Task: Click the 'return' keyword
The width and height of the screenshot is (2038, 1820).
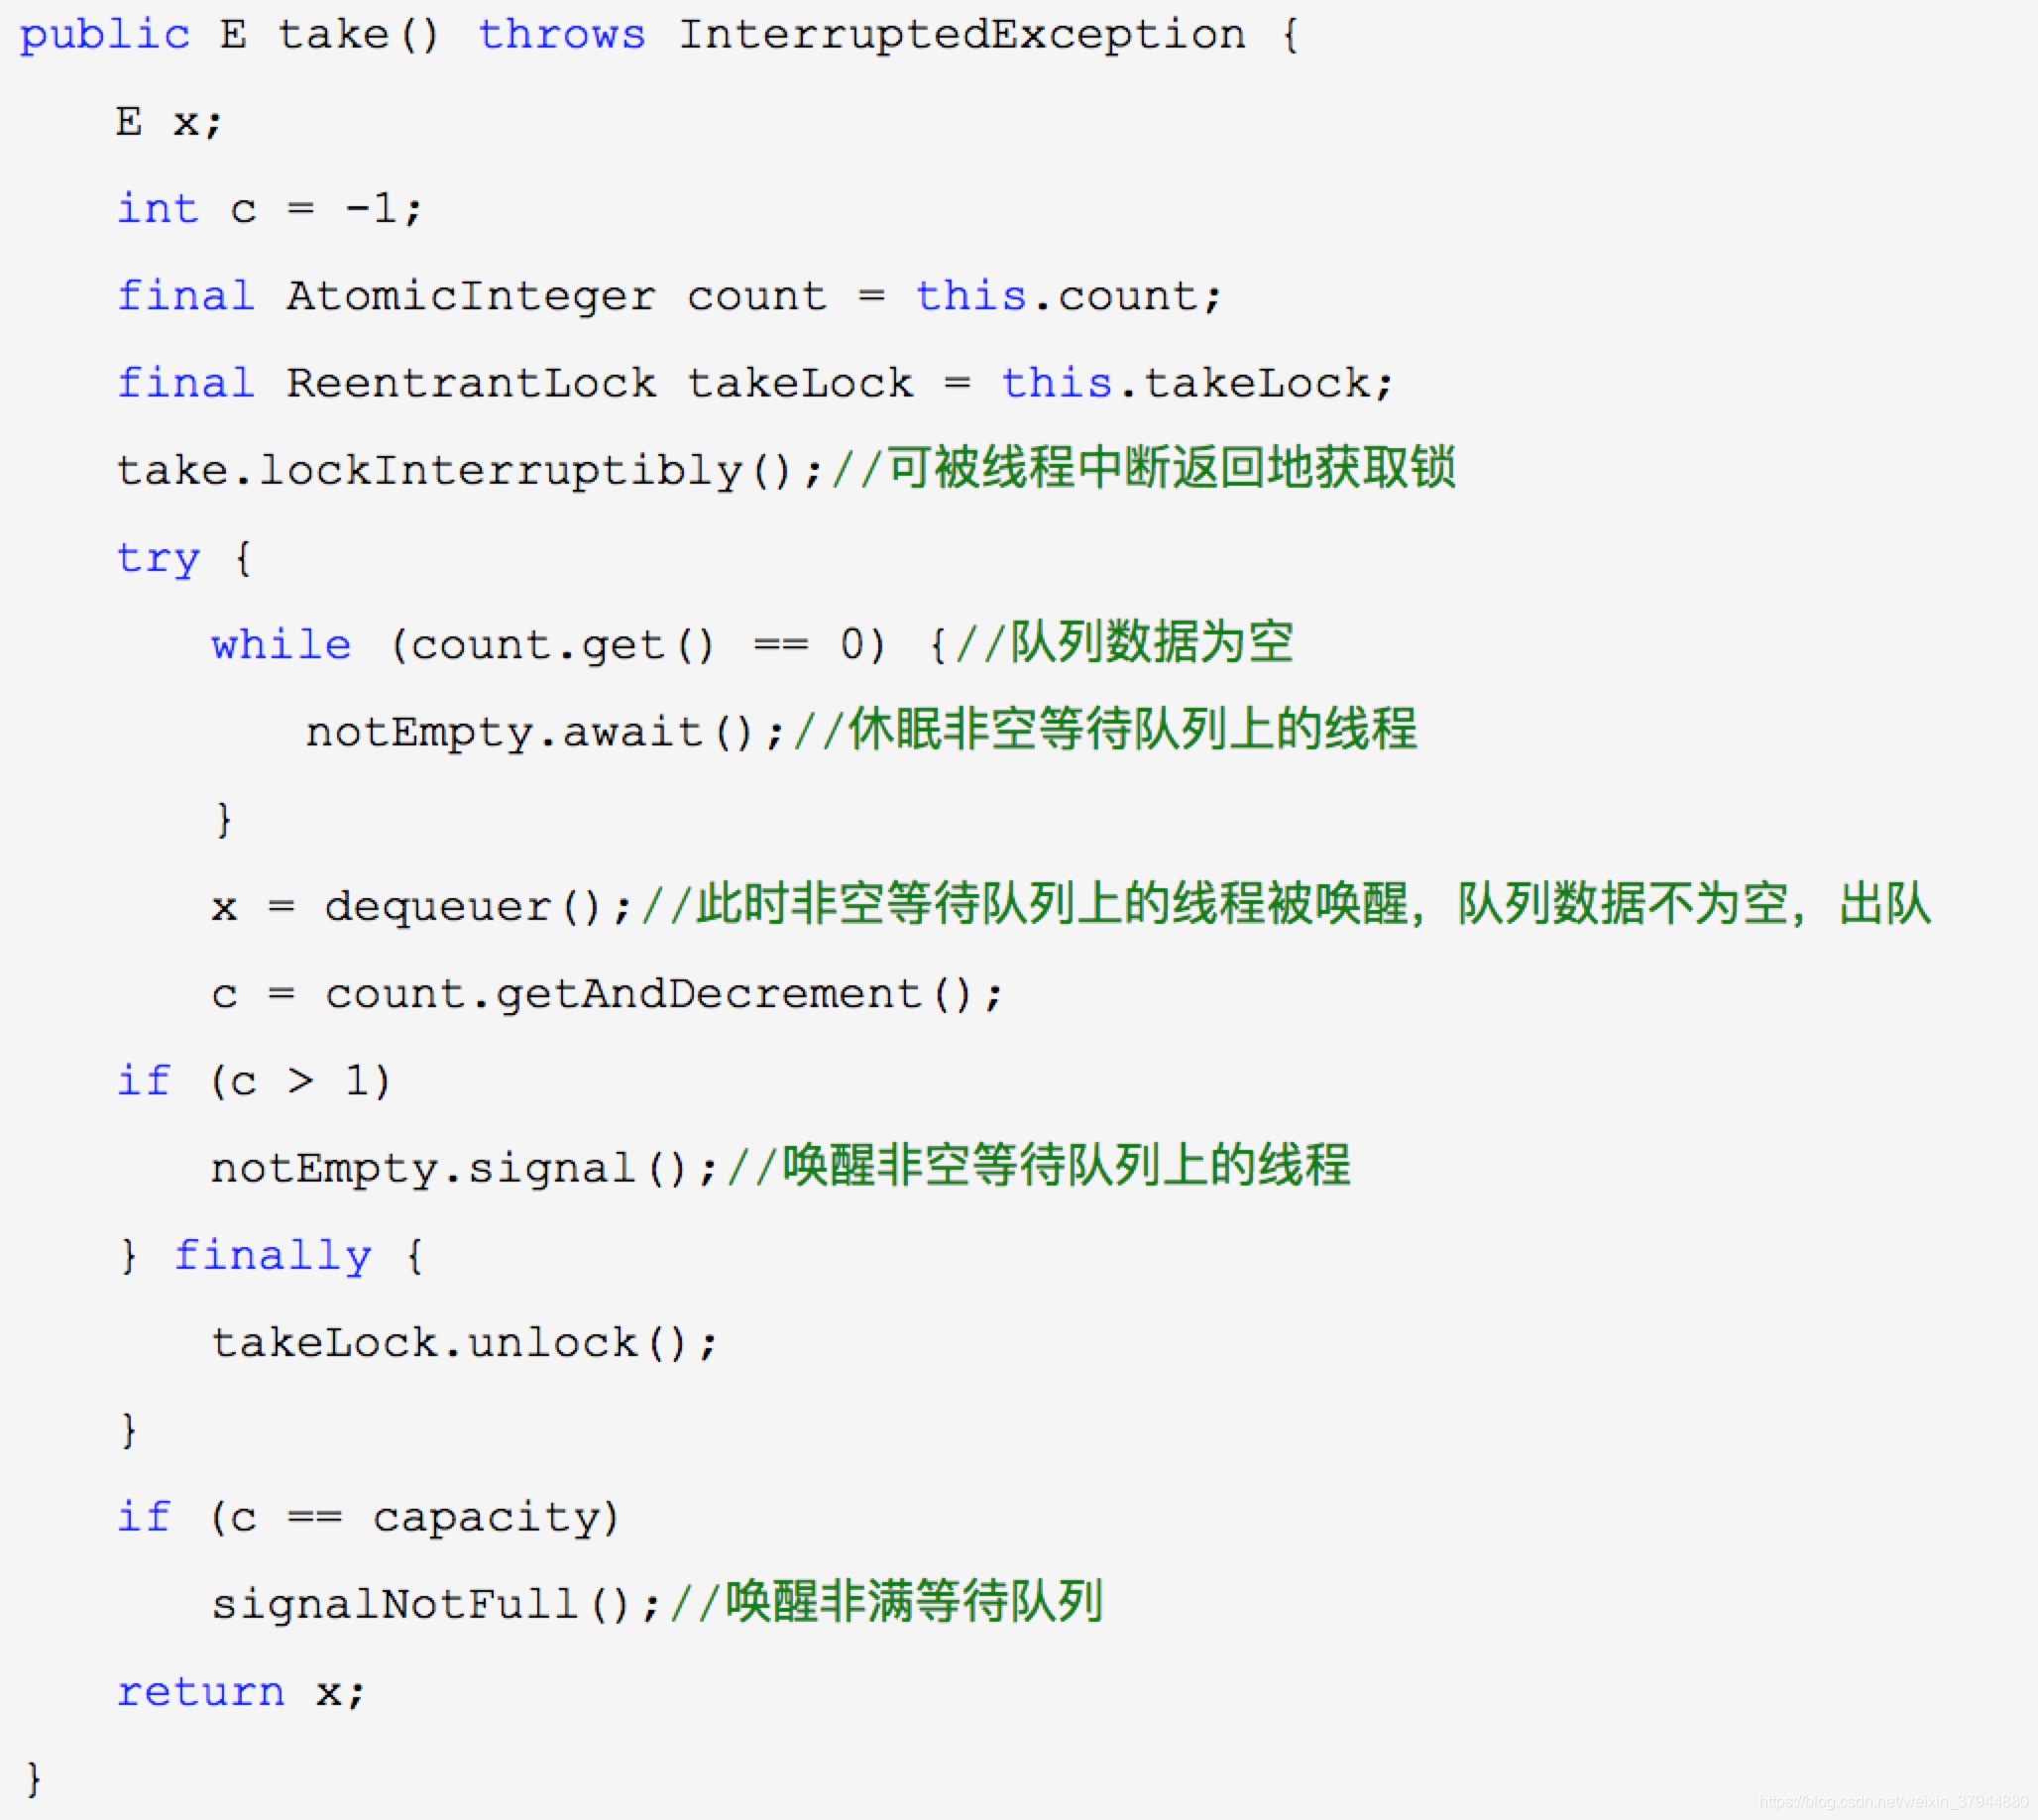Action: point(200,1692)
